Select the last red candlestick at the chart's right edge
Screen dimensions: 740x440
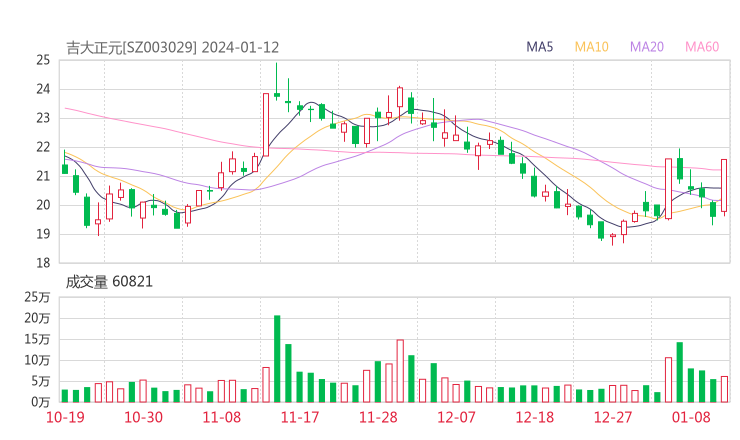(x=724, y=186)
